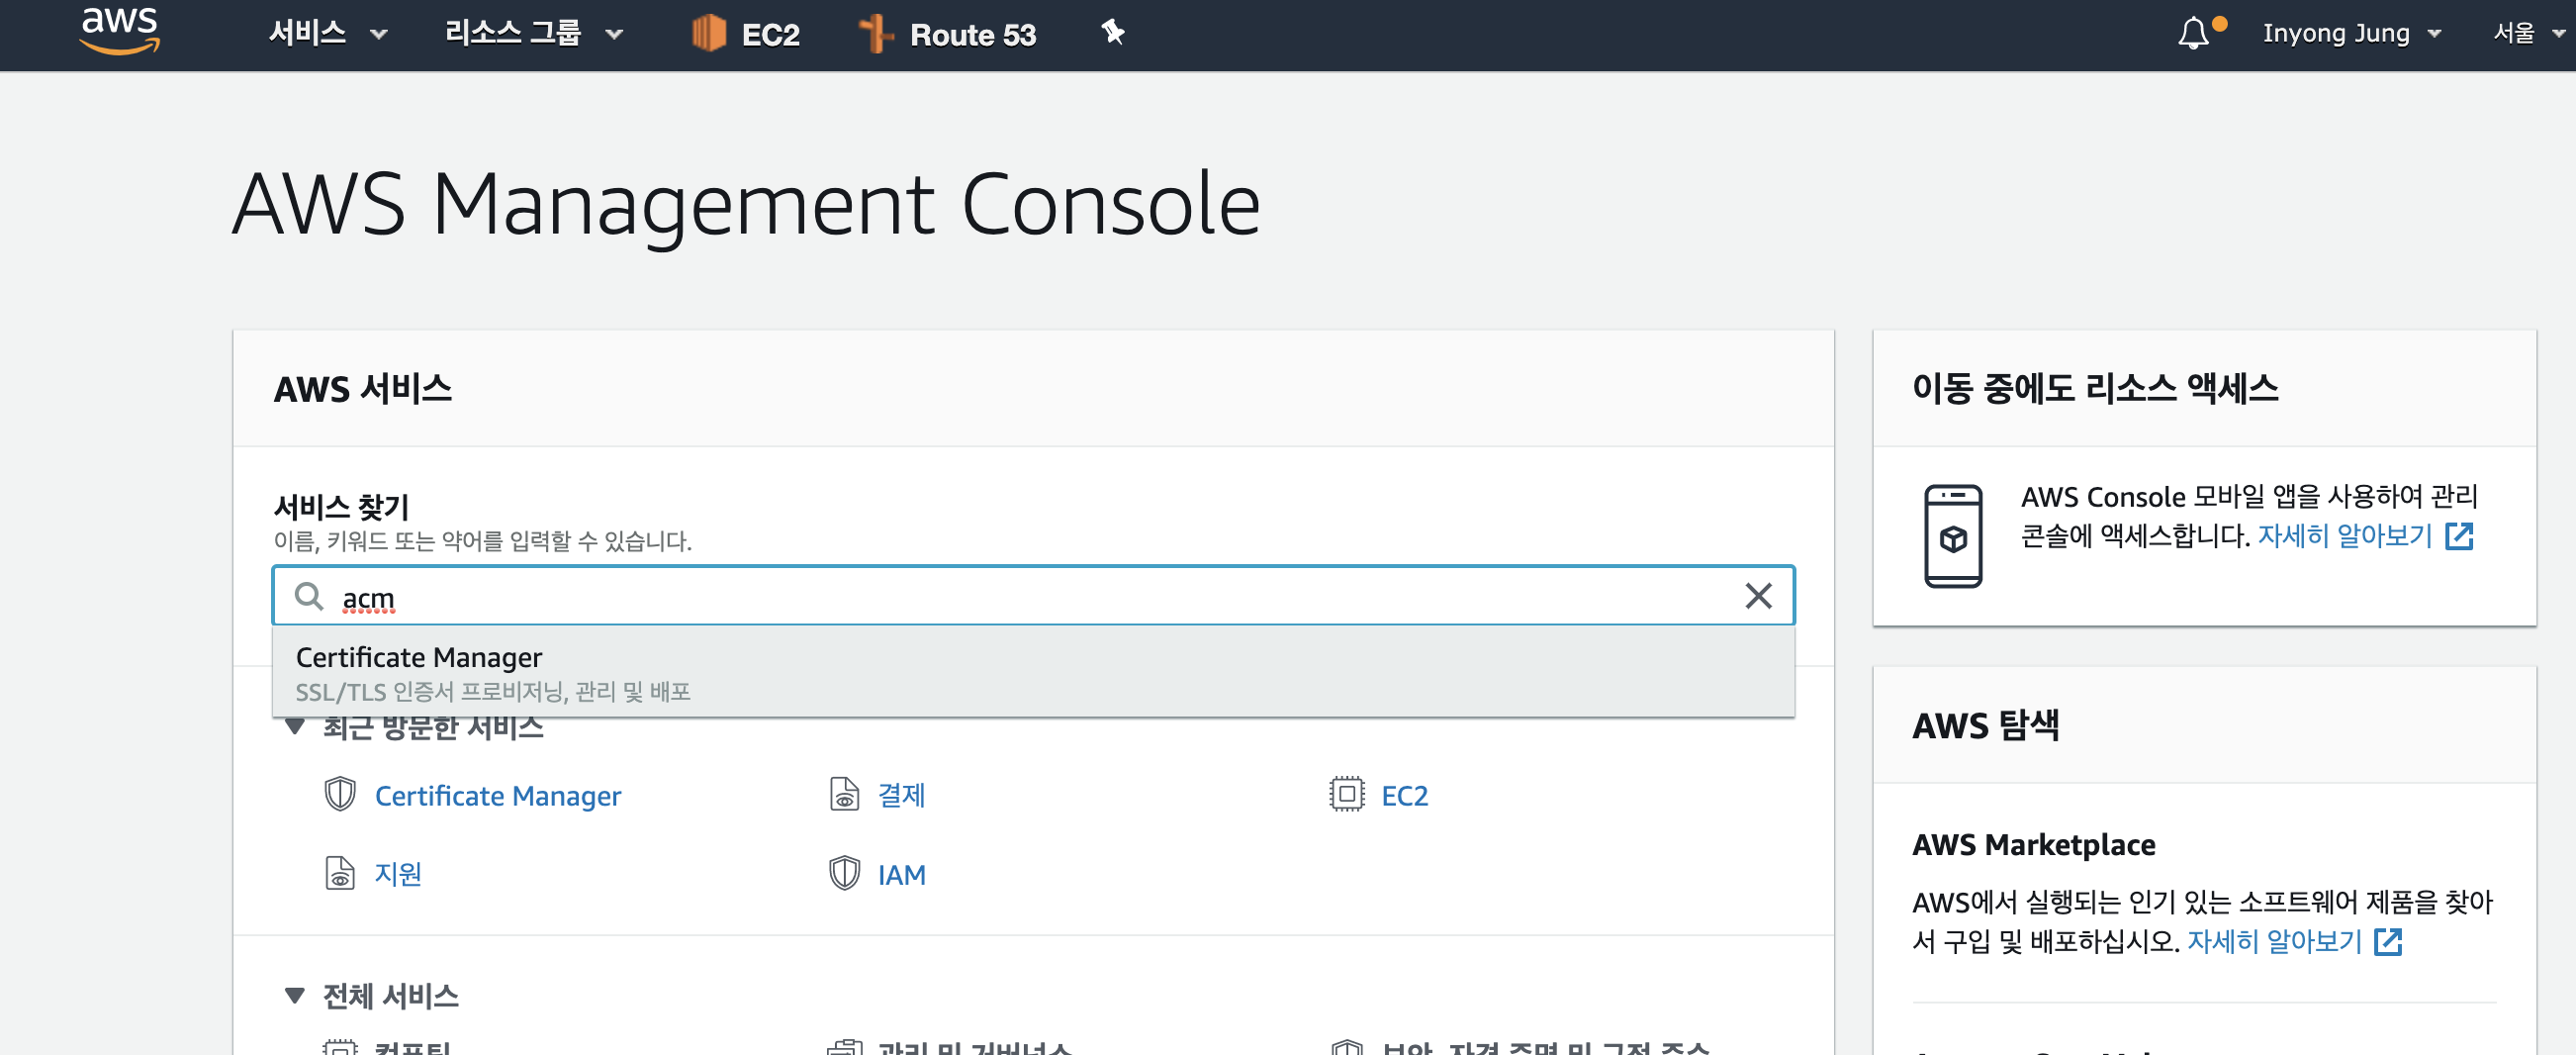Viewport: 2576px width, 1055px height.
Task: Open the Route 53 shortcut in the top bar
Action: click(x=948, y=34)
